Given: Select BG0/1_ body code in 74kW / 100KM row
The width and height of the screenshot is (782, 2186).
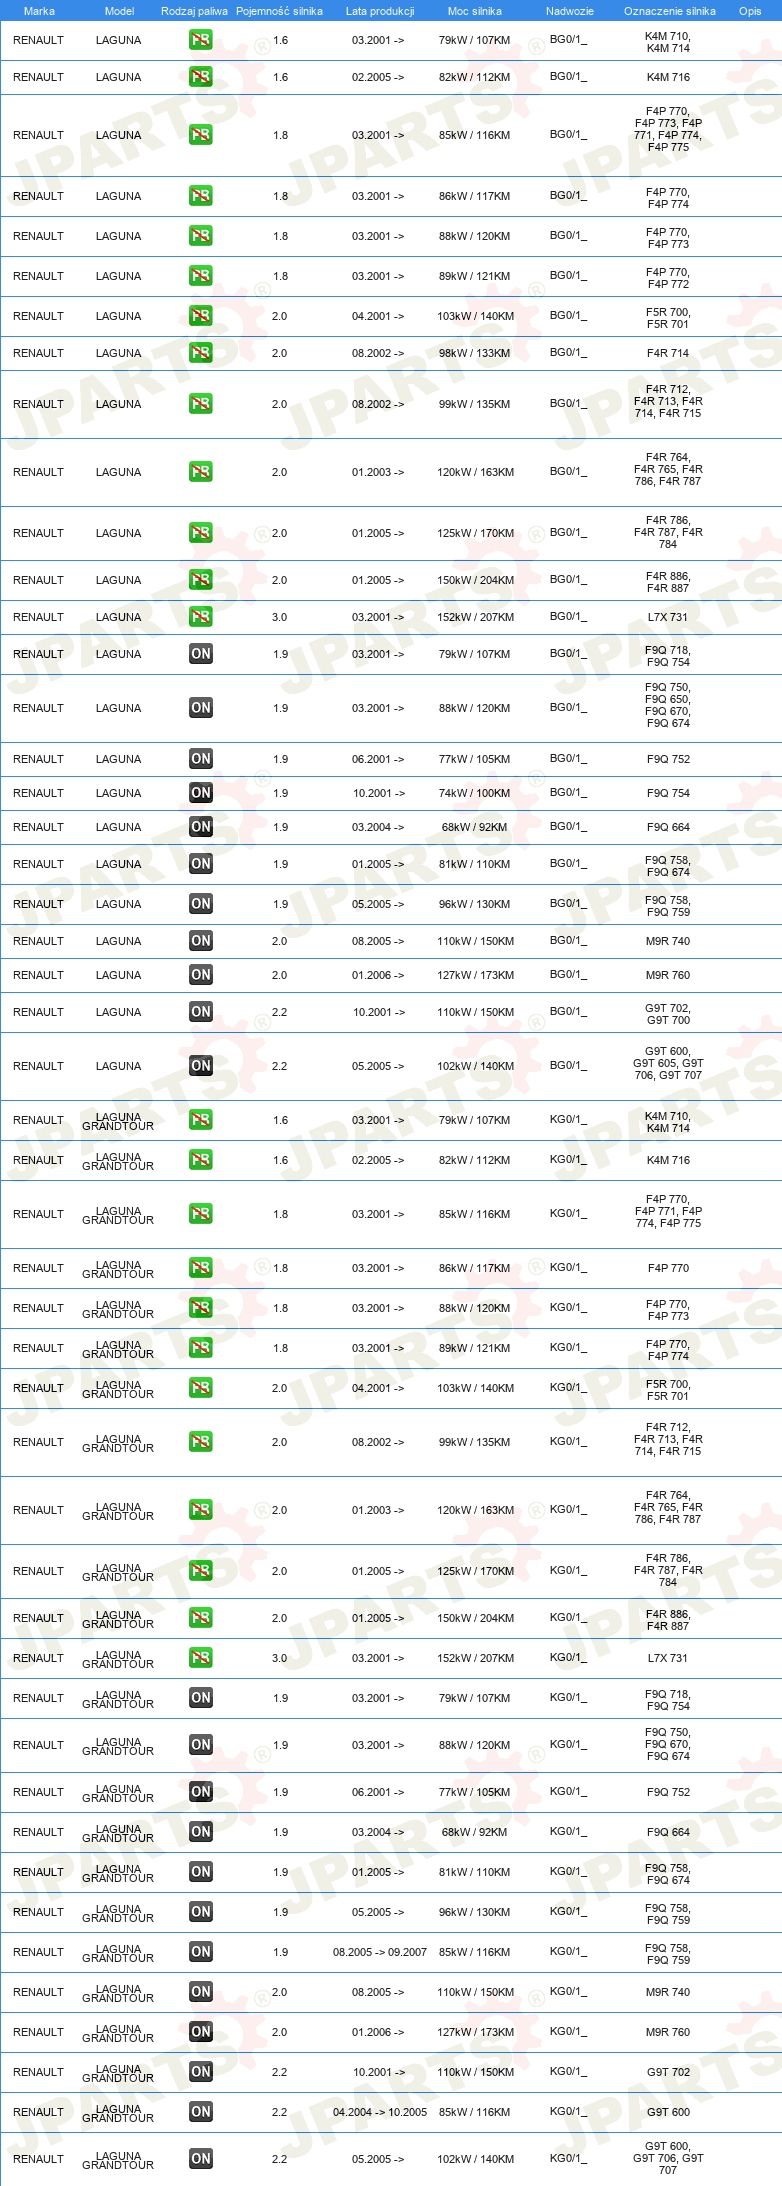Looking at the screenshot, I should [x=568, y=792].
